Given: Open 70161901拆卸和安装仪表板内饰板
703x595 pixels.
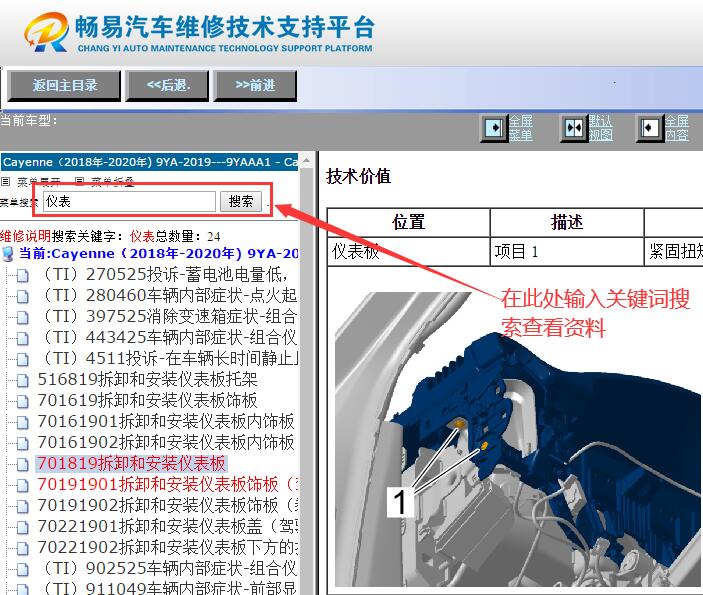Looking at the screenshot, I should [x=166, y=422].
